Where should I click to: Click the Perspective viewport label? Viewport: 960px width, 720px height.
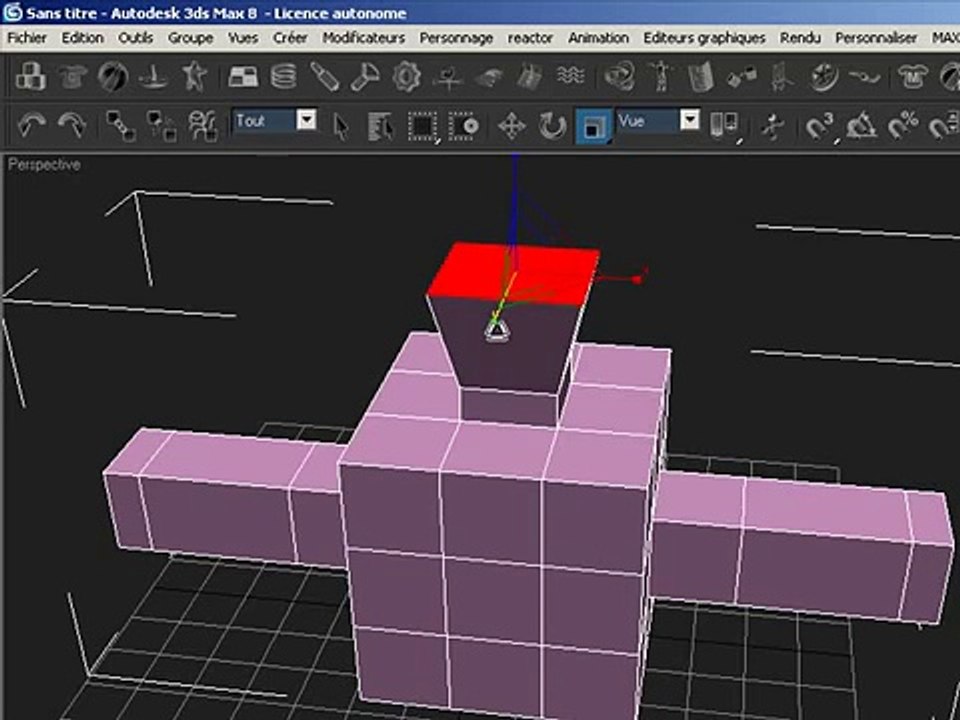44,165
